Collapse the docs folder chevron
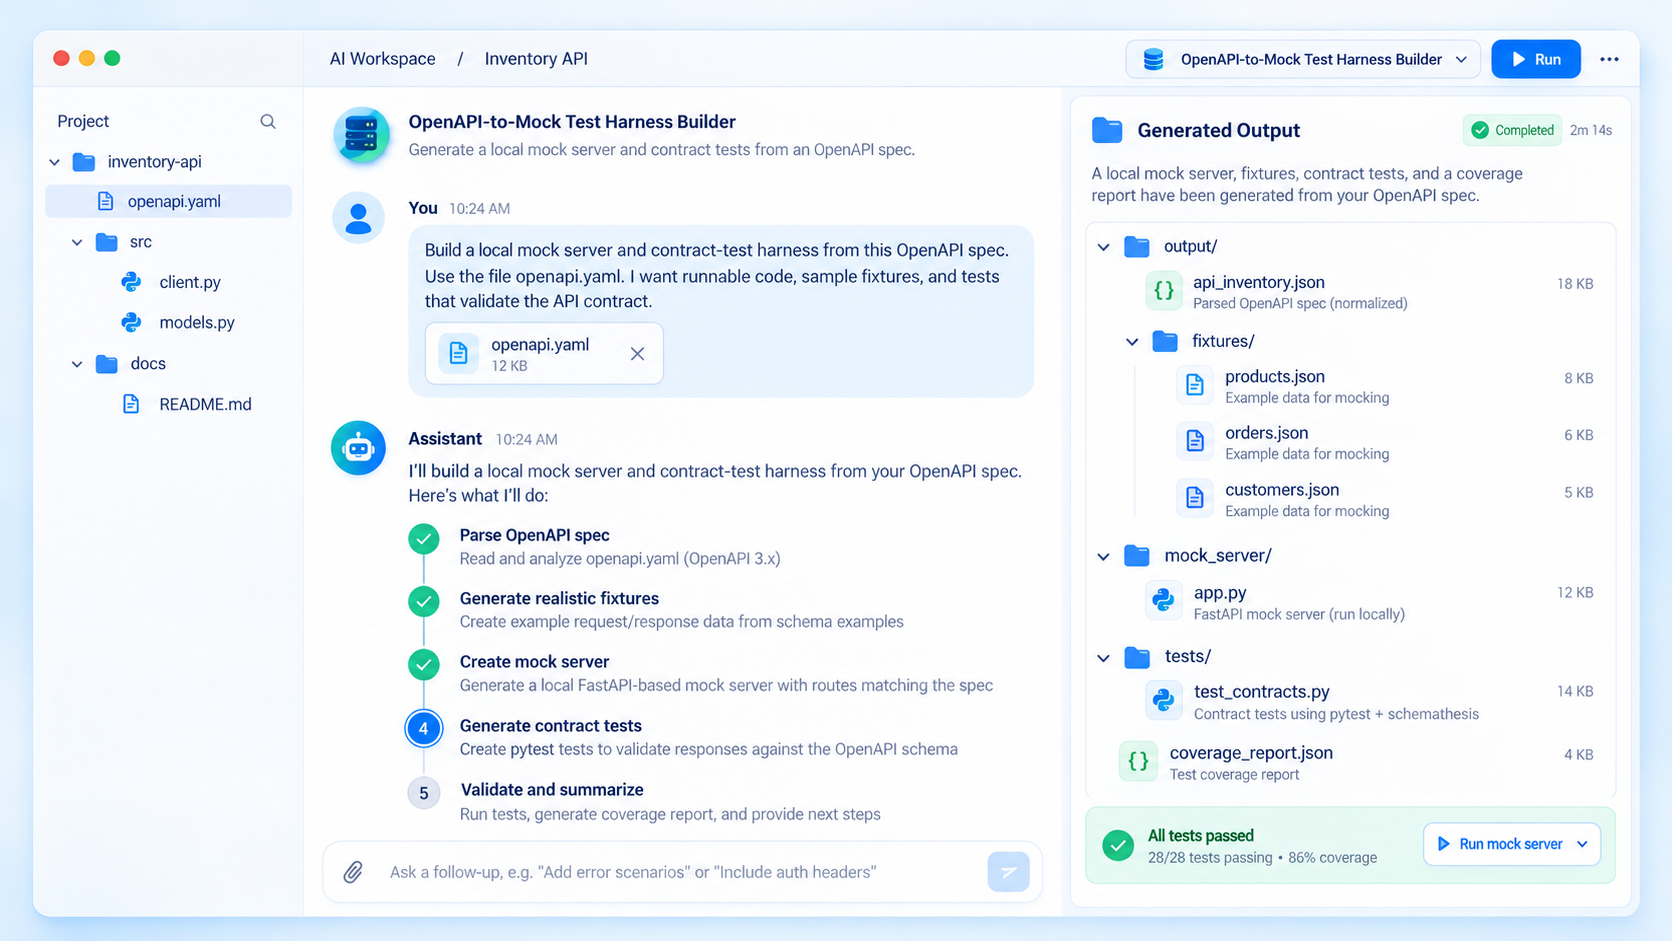 [77, 364]
